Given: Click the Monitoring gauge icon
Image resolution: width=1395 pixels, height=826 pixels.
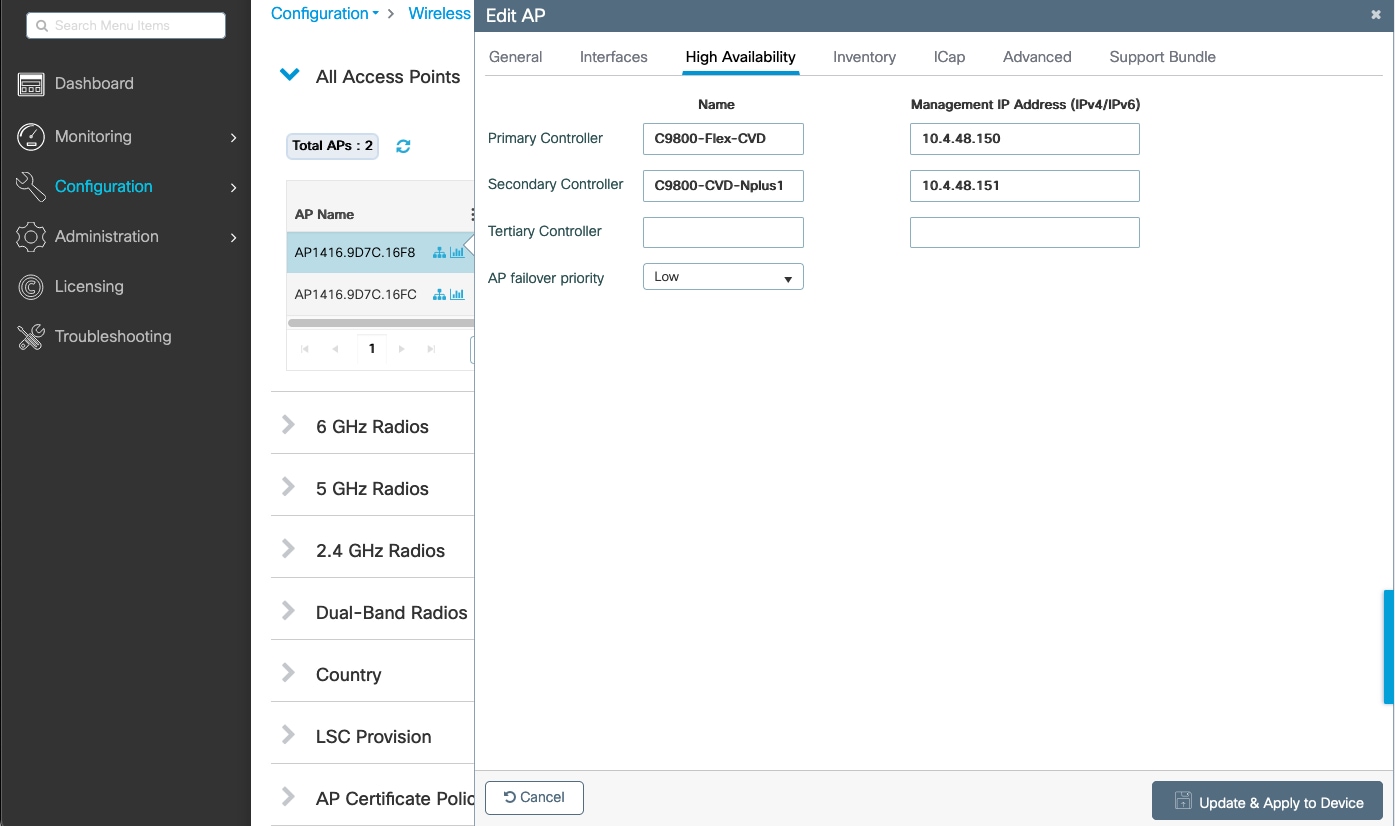Looking at the screenshot, I should point(31,137).
